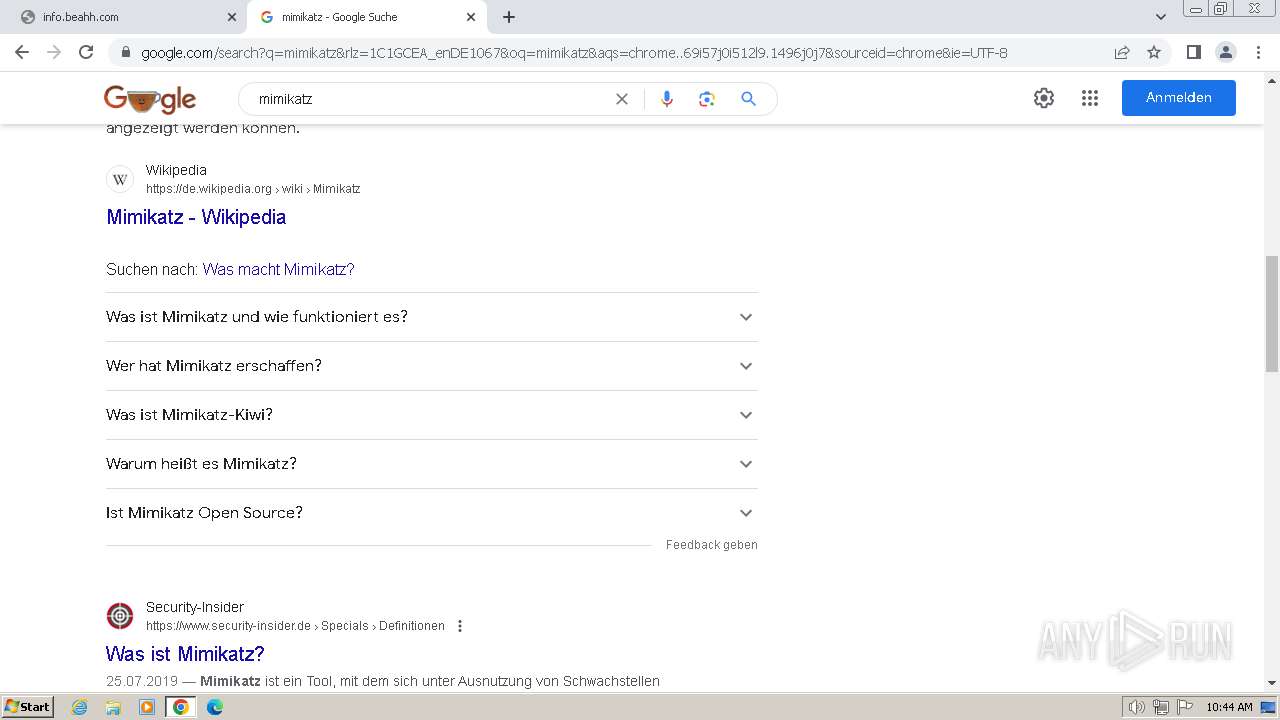Click the network tray icon
This screenshot has height=720, width=1280.
tap(1161, 707)
